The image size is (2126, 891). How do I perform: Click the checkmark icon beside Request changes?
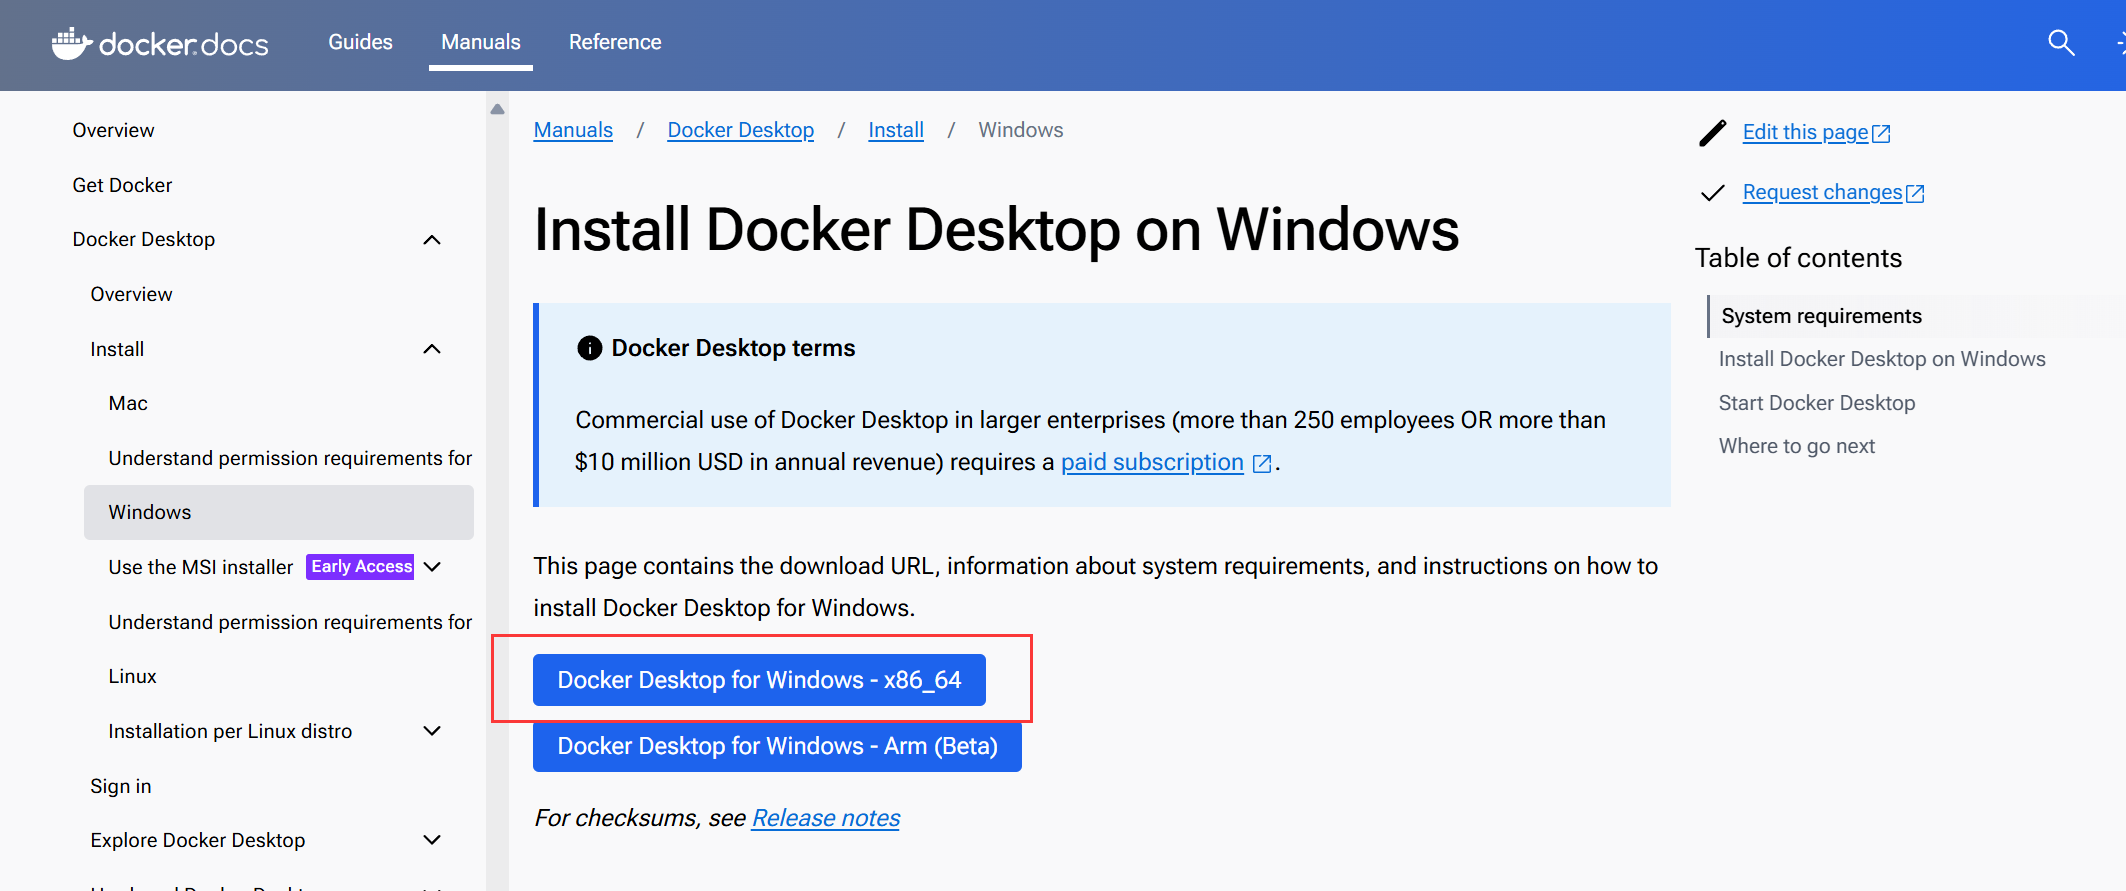(1712, 193)
